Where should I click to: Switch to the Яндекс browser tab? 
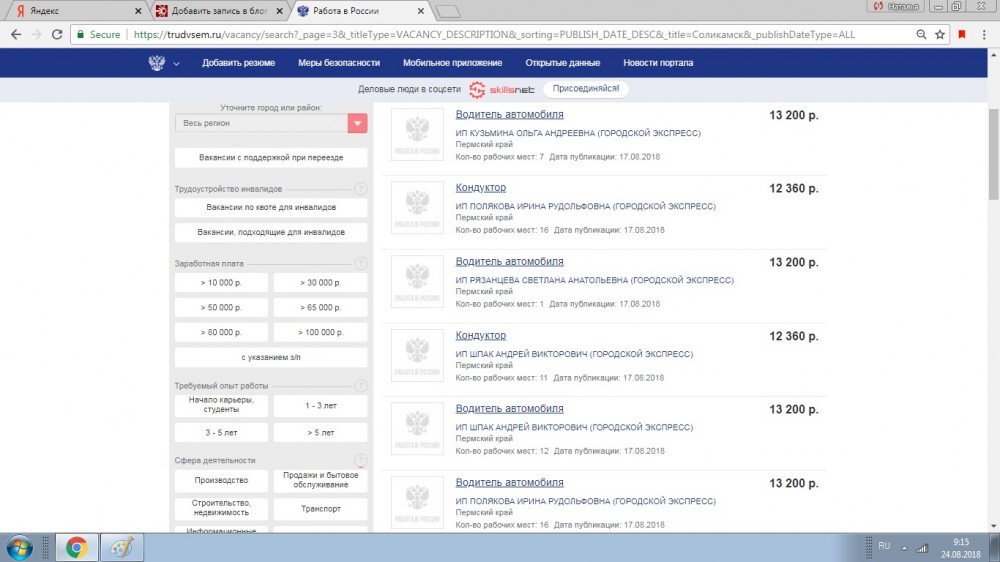click(x=70, y=10)
